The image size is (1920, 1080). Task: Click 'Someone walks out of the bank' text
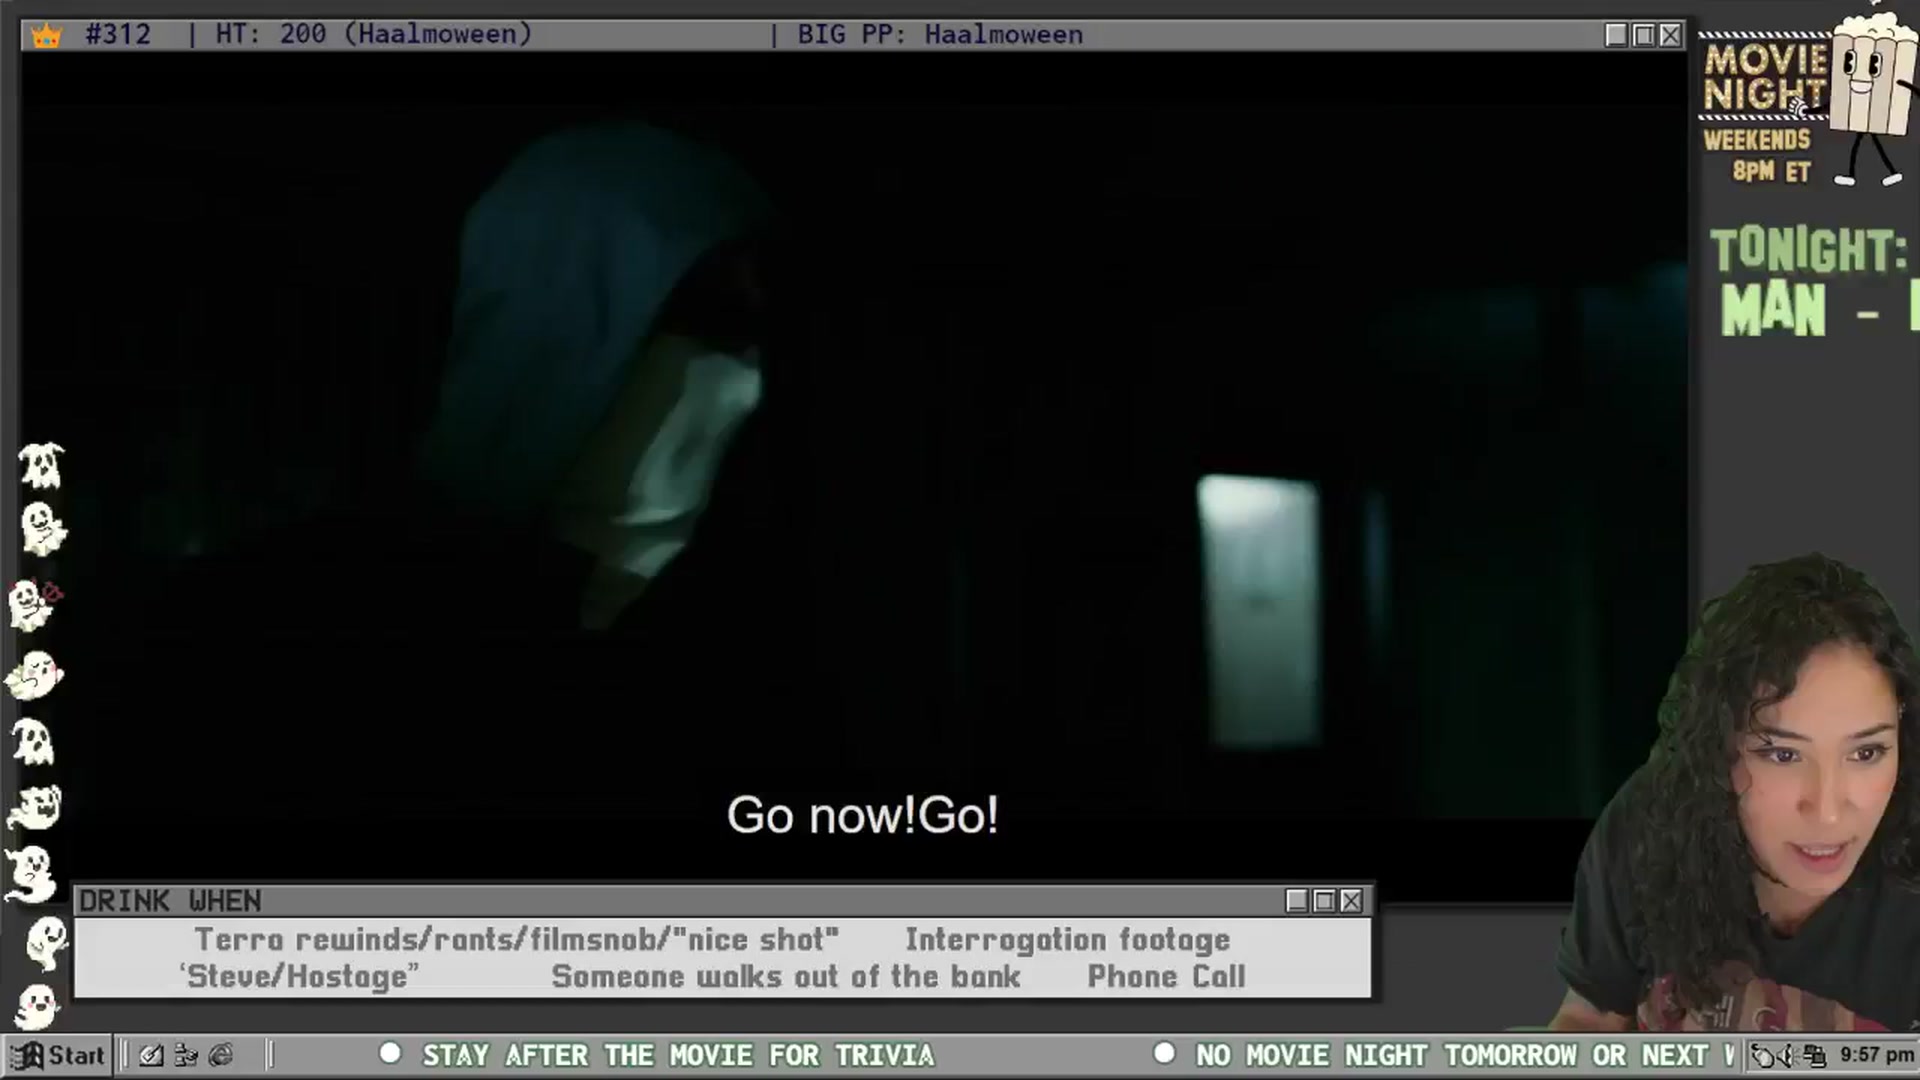(x=786, y=977)
